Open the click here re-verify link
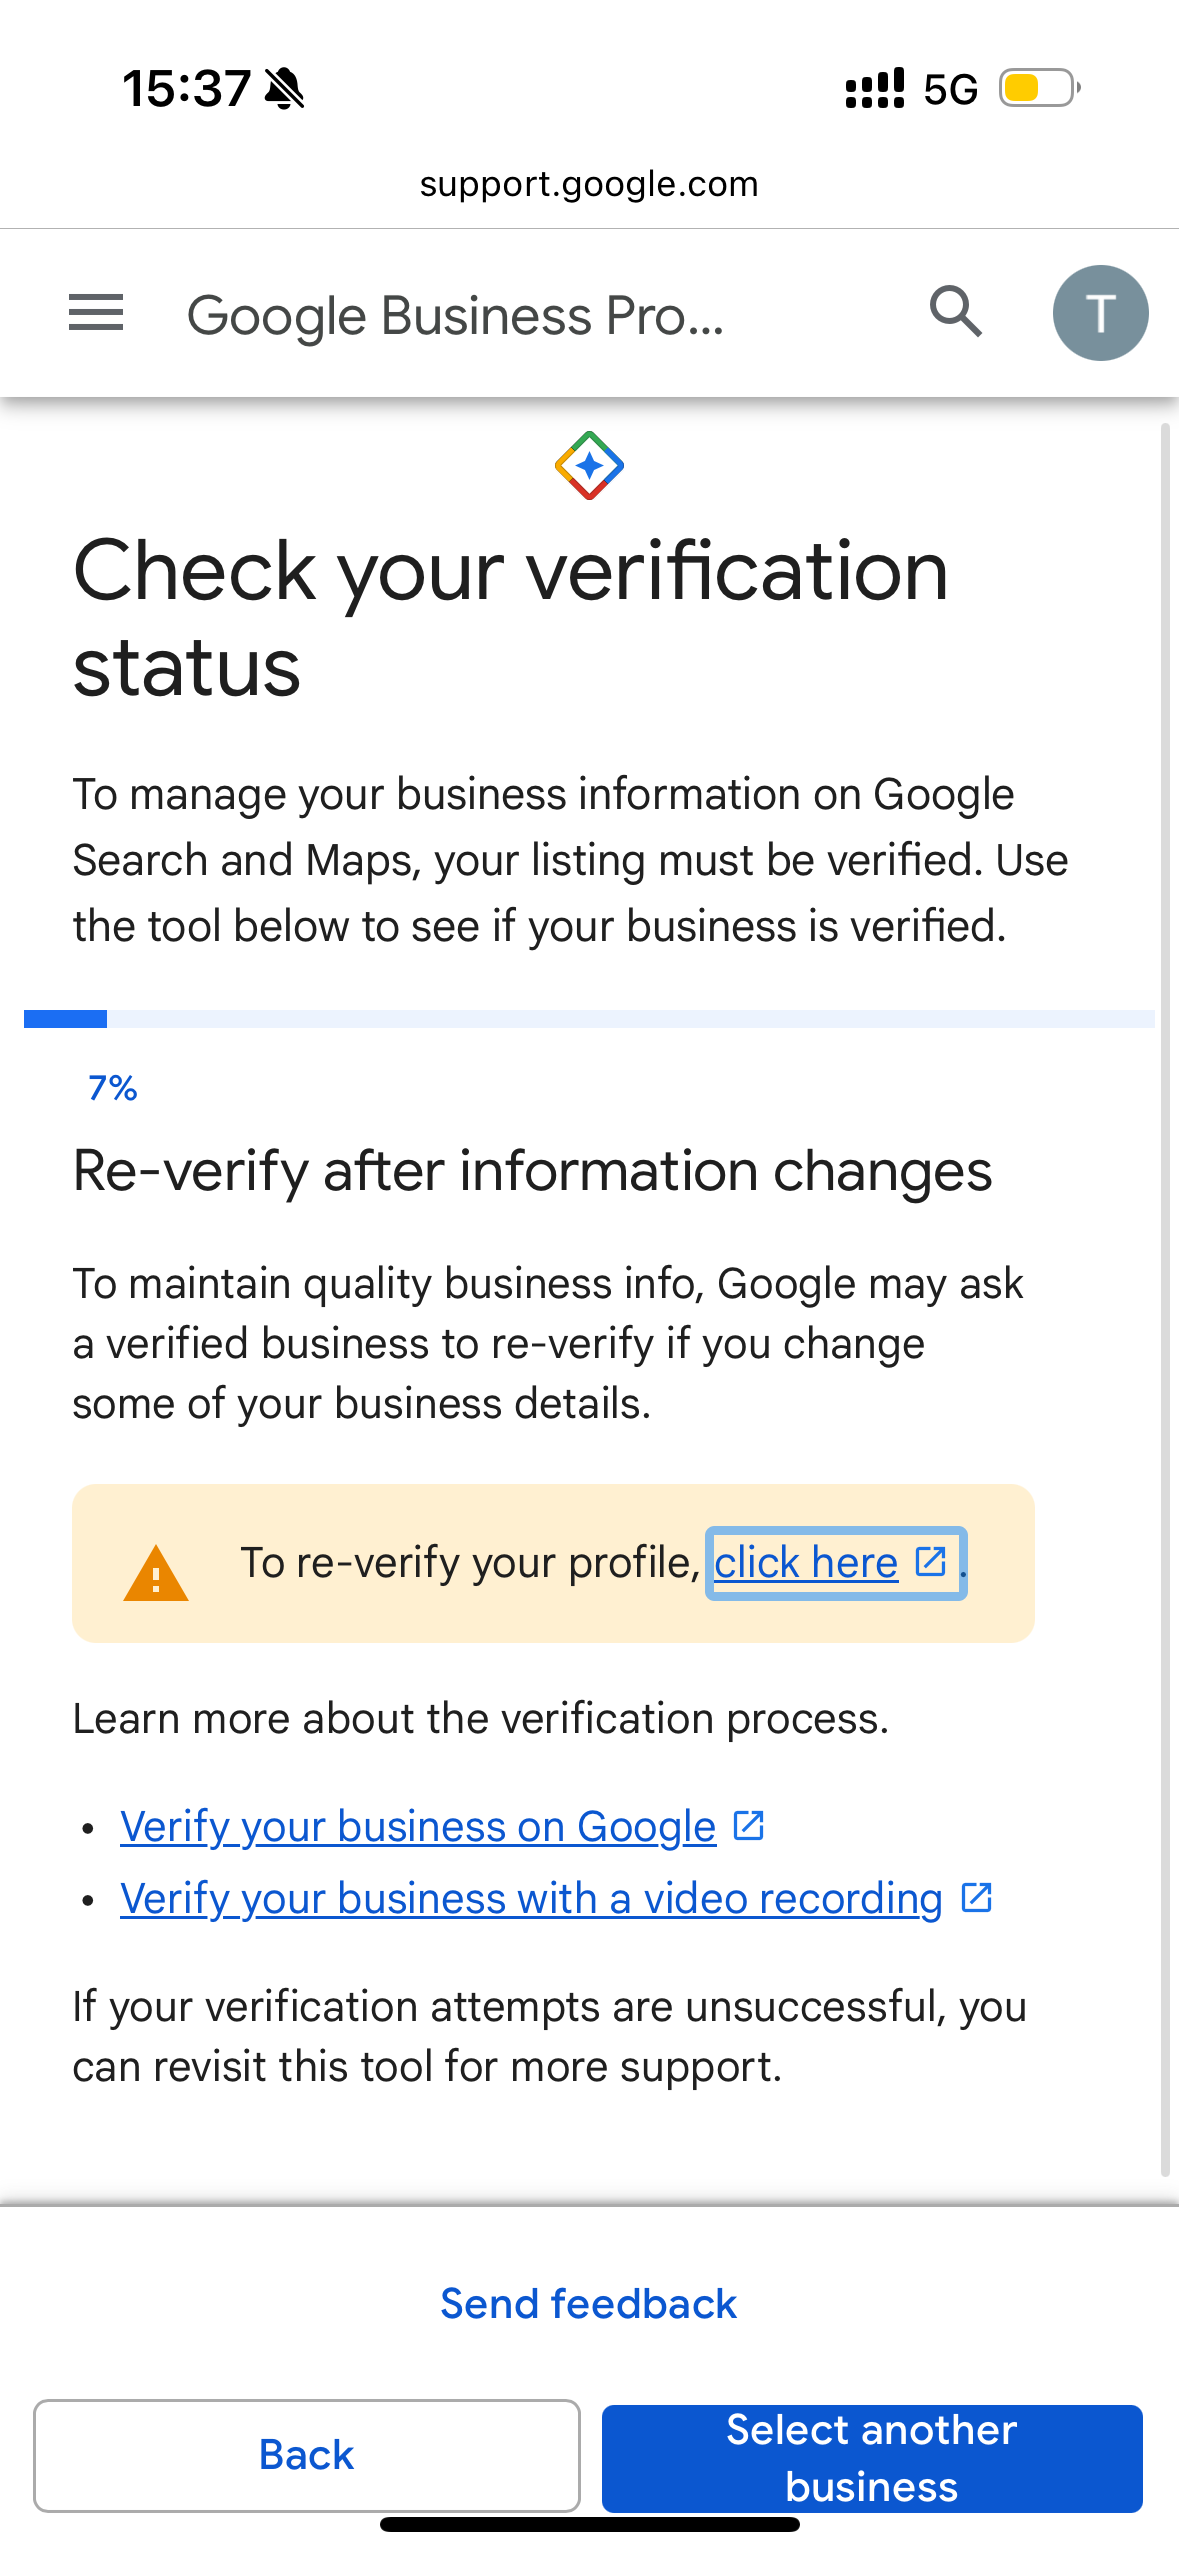Image resolution: width=1179 pixels, height=2556 pixels. tap(806, 1563)
